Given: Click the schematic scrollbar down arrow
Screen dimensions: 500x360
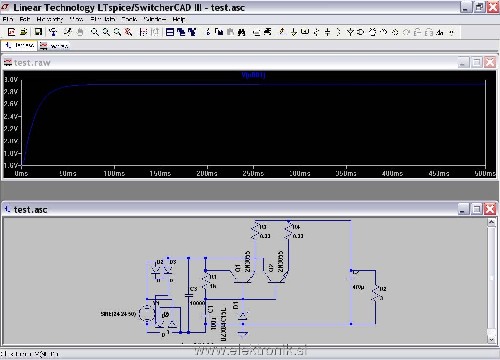Looking at the screenshot, I should tap(492, 339).
